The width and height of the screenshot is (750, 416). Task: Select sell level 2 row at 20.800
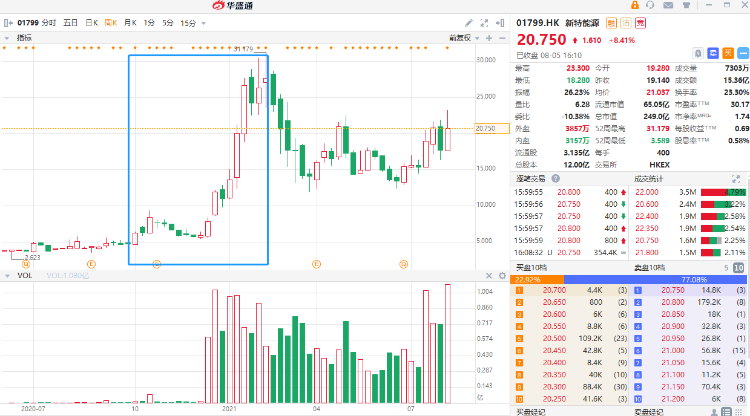click(x=688, y=302)
